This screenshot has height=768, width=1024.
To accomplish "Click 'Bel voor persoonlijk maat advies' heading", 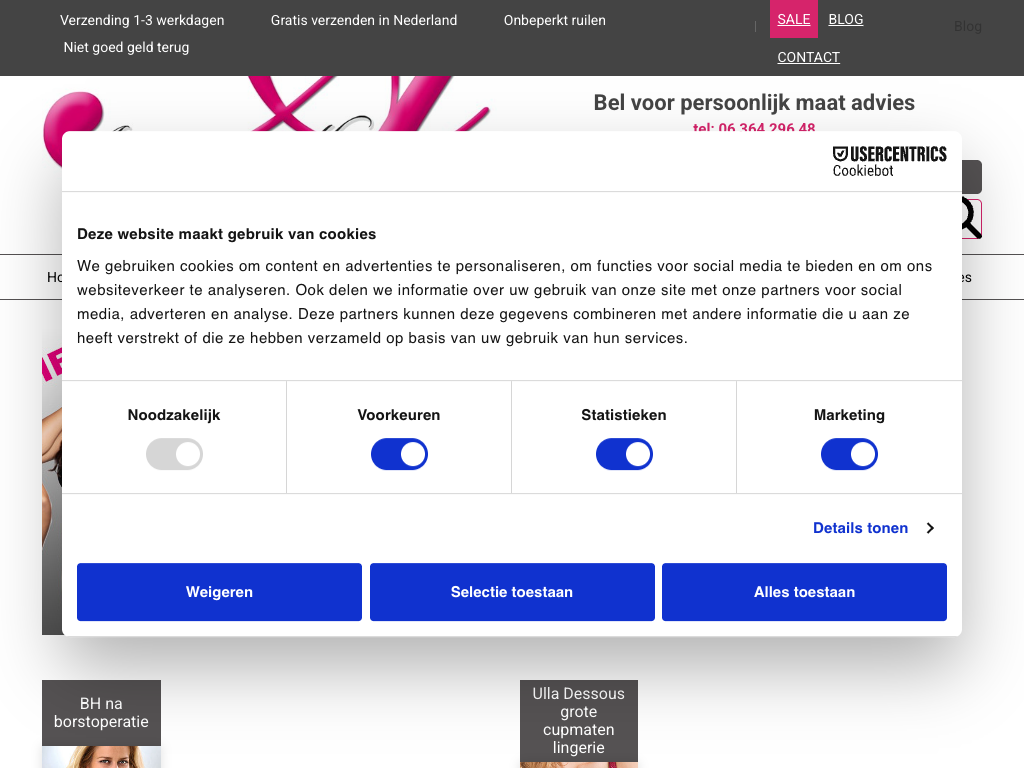I will (754, 103).
